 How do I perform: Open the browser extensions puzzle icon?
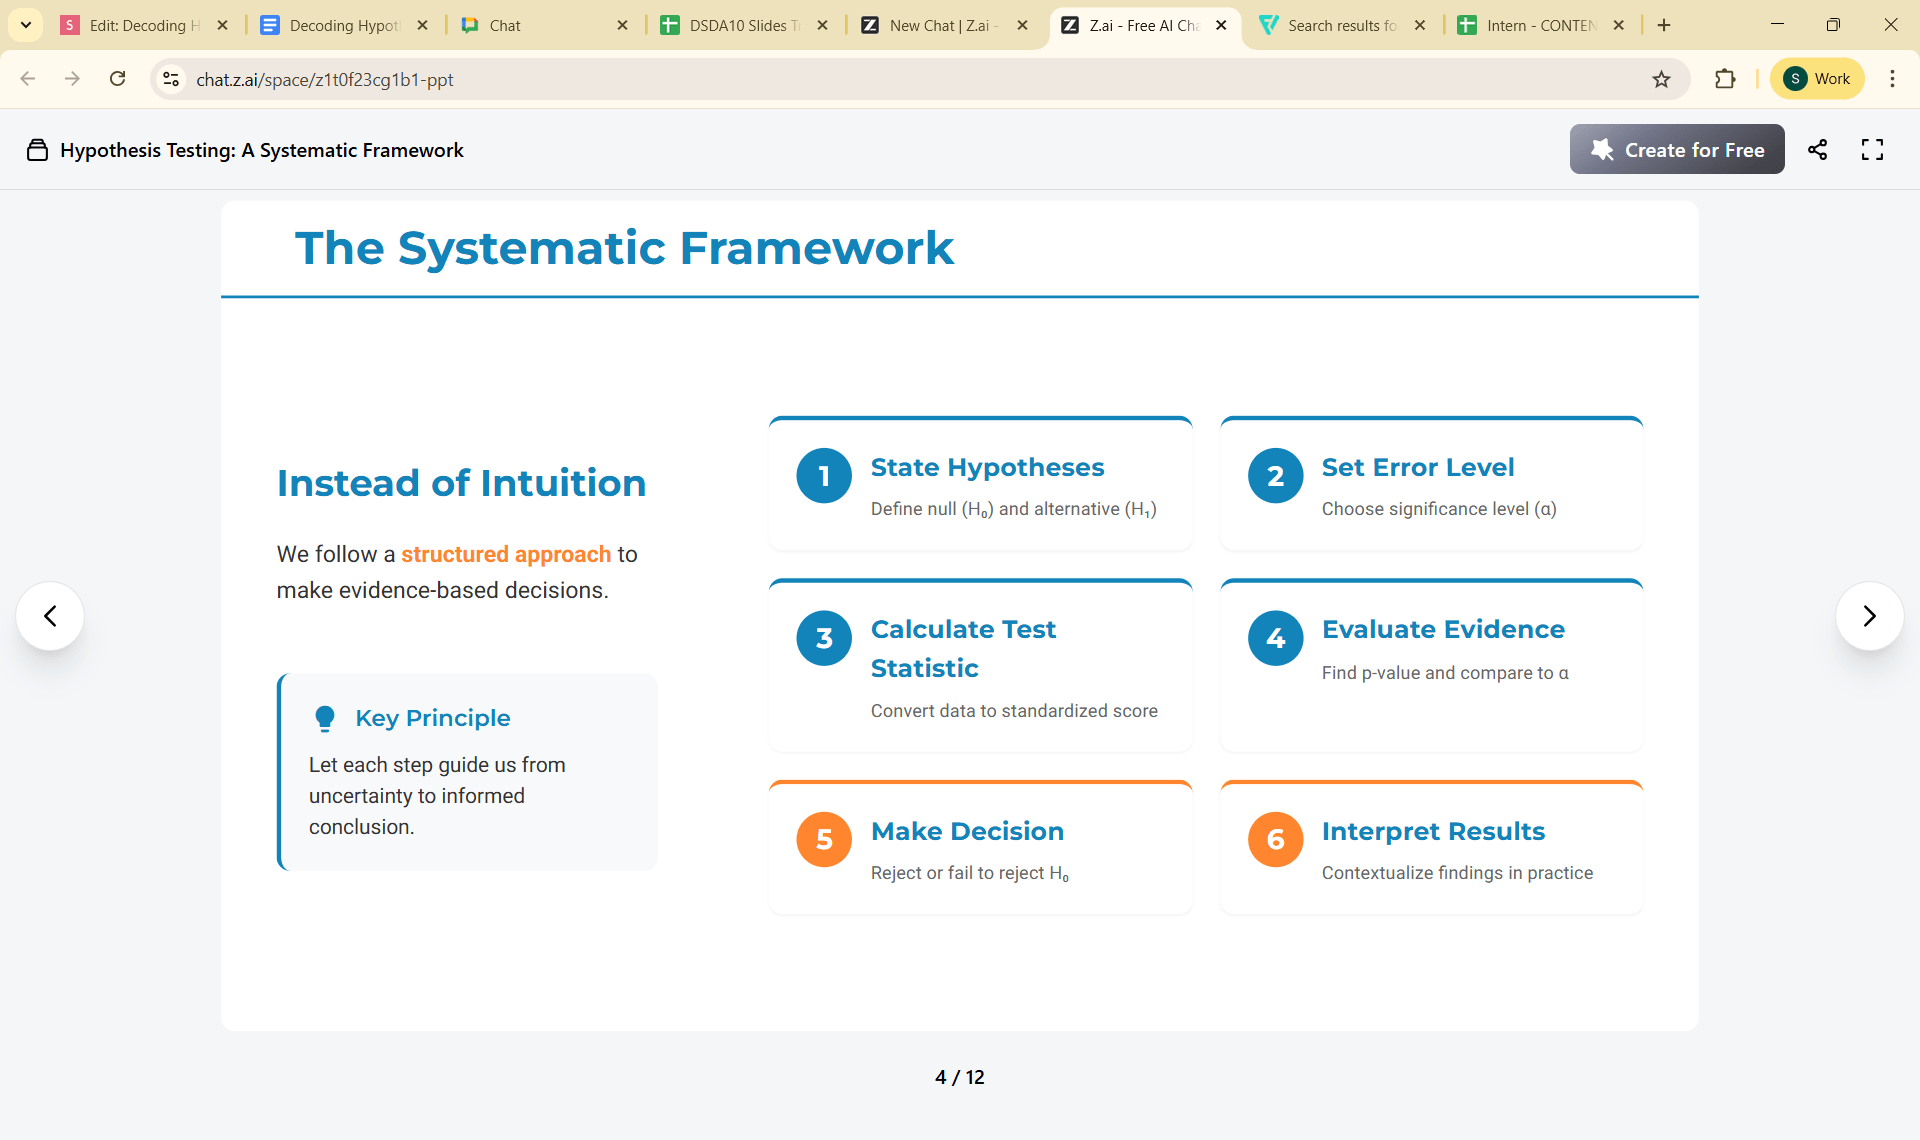tap(1725, 79)
